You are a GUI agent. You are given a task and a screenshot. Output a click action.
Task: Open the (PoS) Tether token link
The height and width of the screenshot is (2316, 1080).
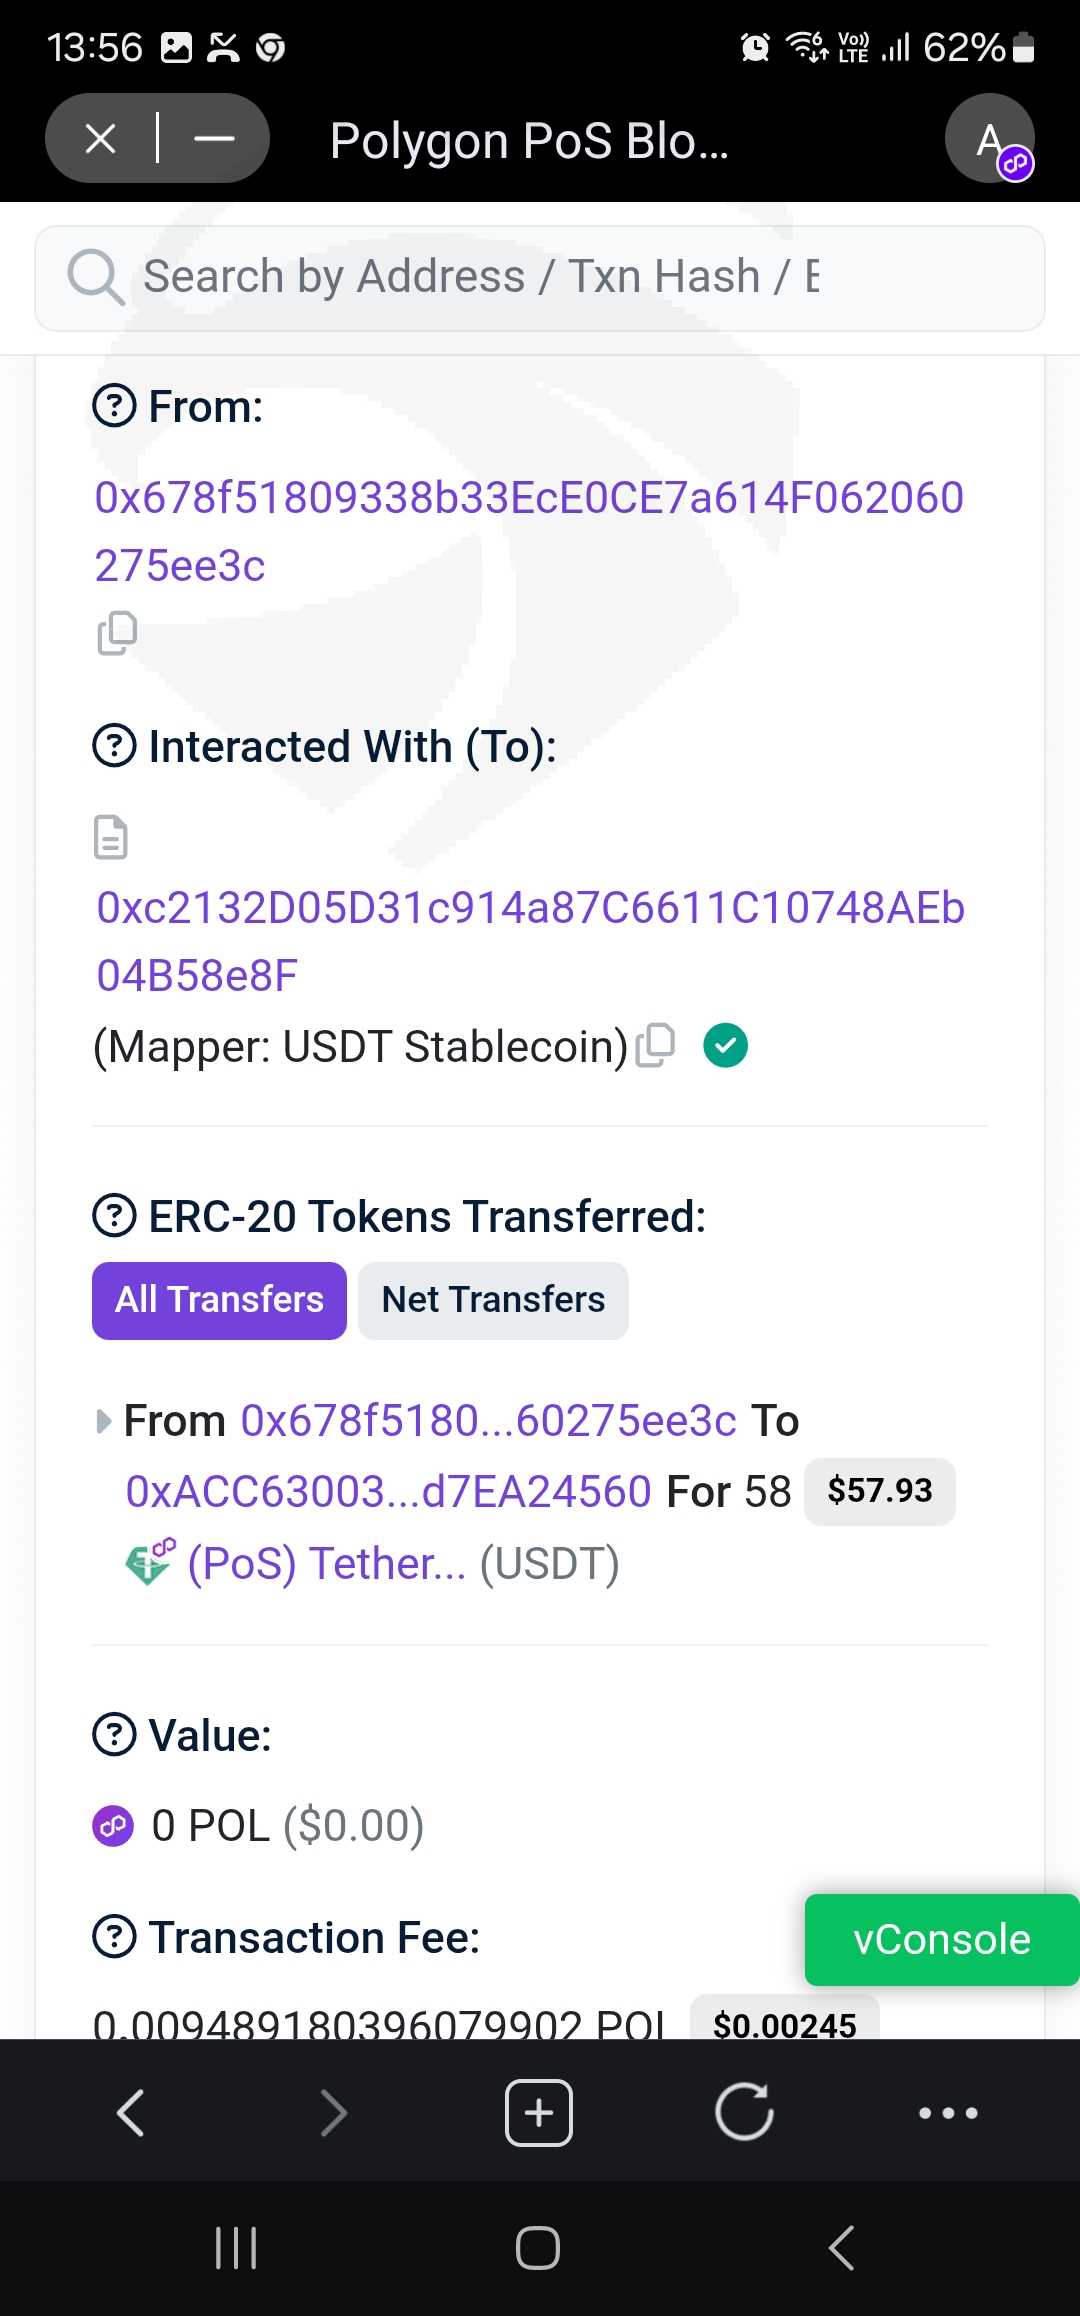[x=326, y=1563]
